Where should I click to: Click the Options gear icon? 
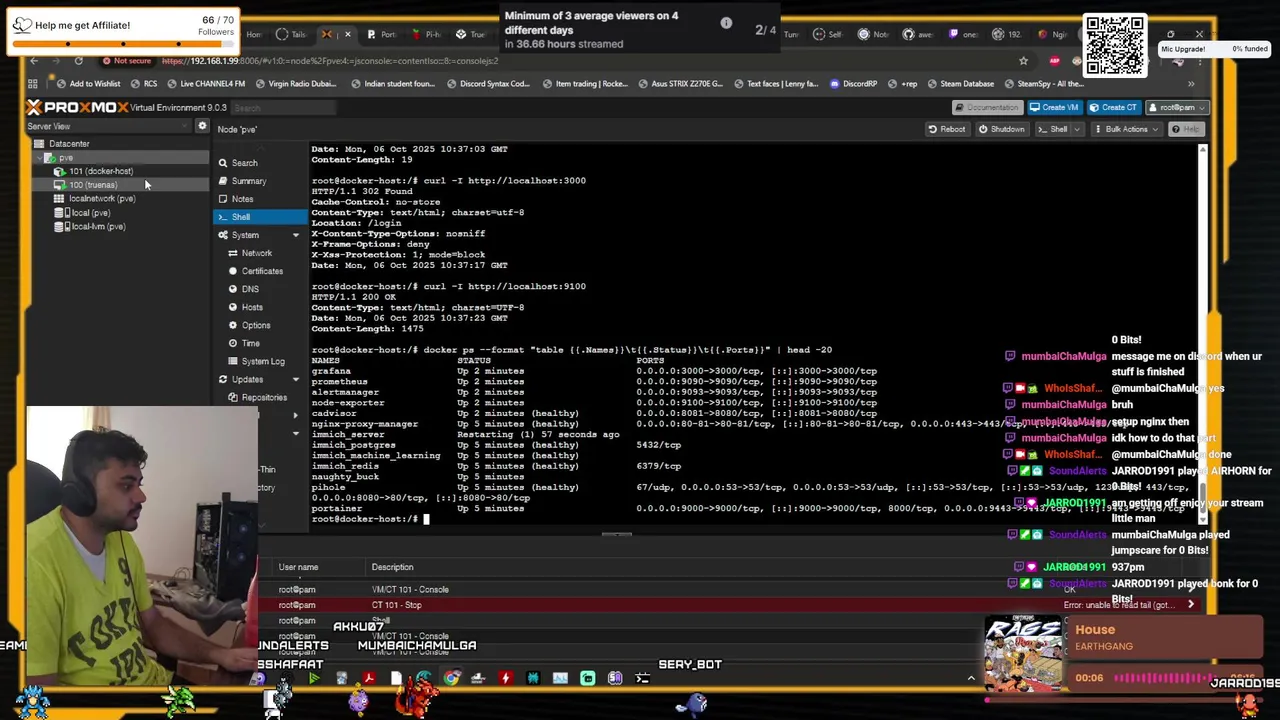(x=233, y=325)
